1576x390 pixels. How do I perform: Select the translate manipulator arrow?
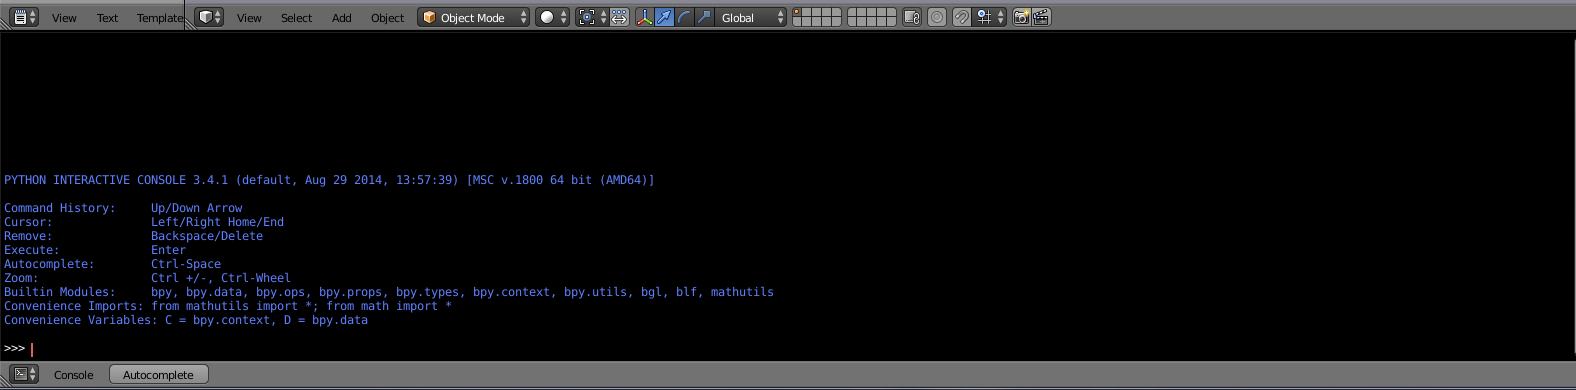click(x=664, y=17)
